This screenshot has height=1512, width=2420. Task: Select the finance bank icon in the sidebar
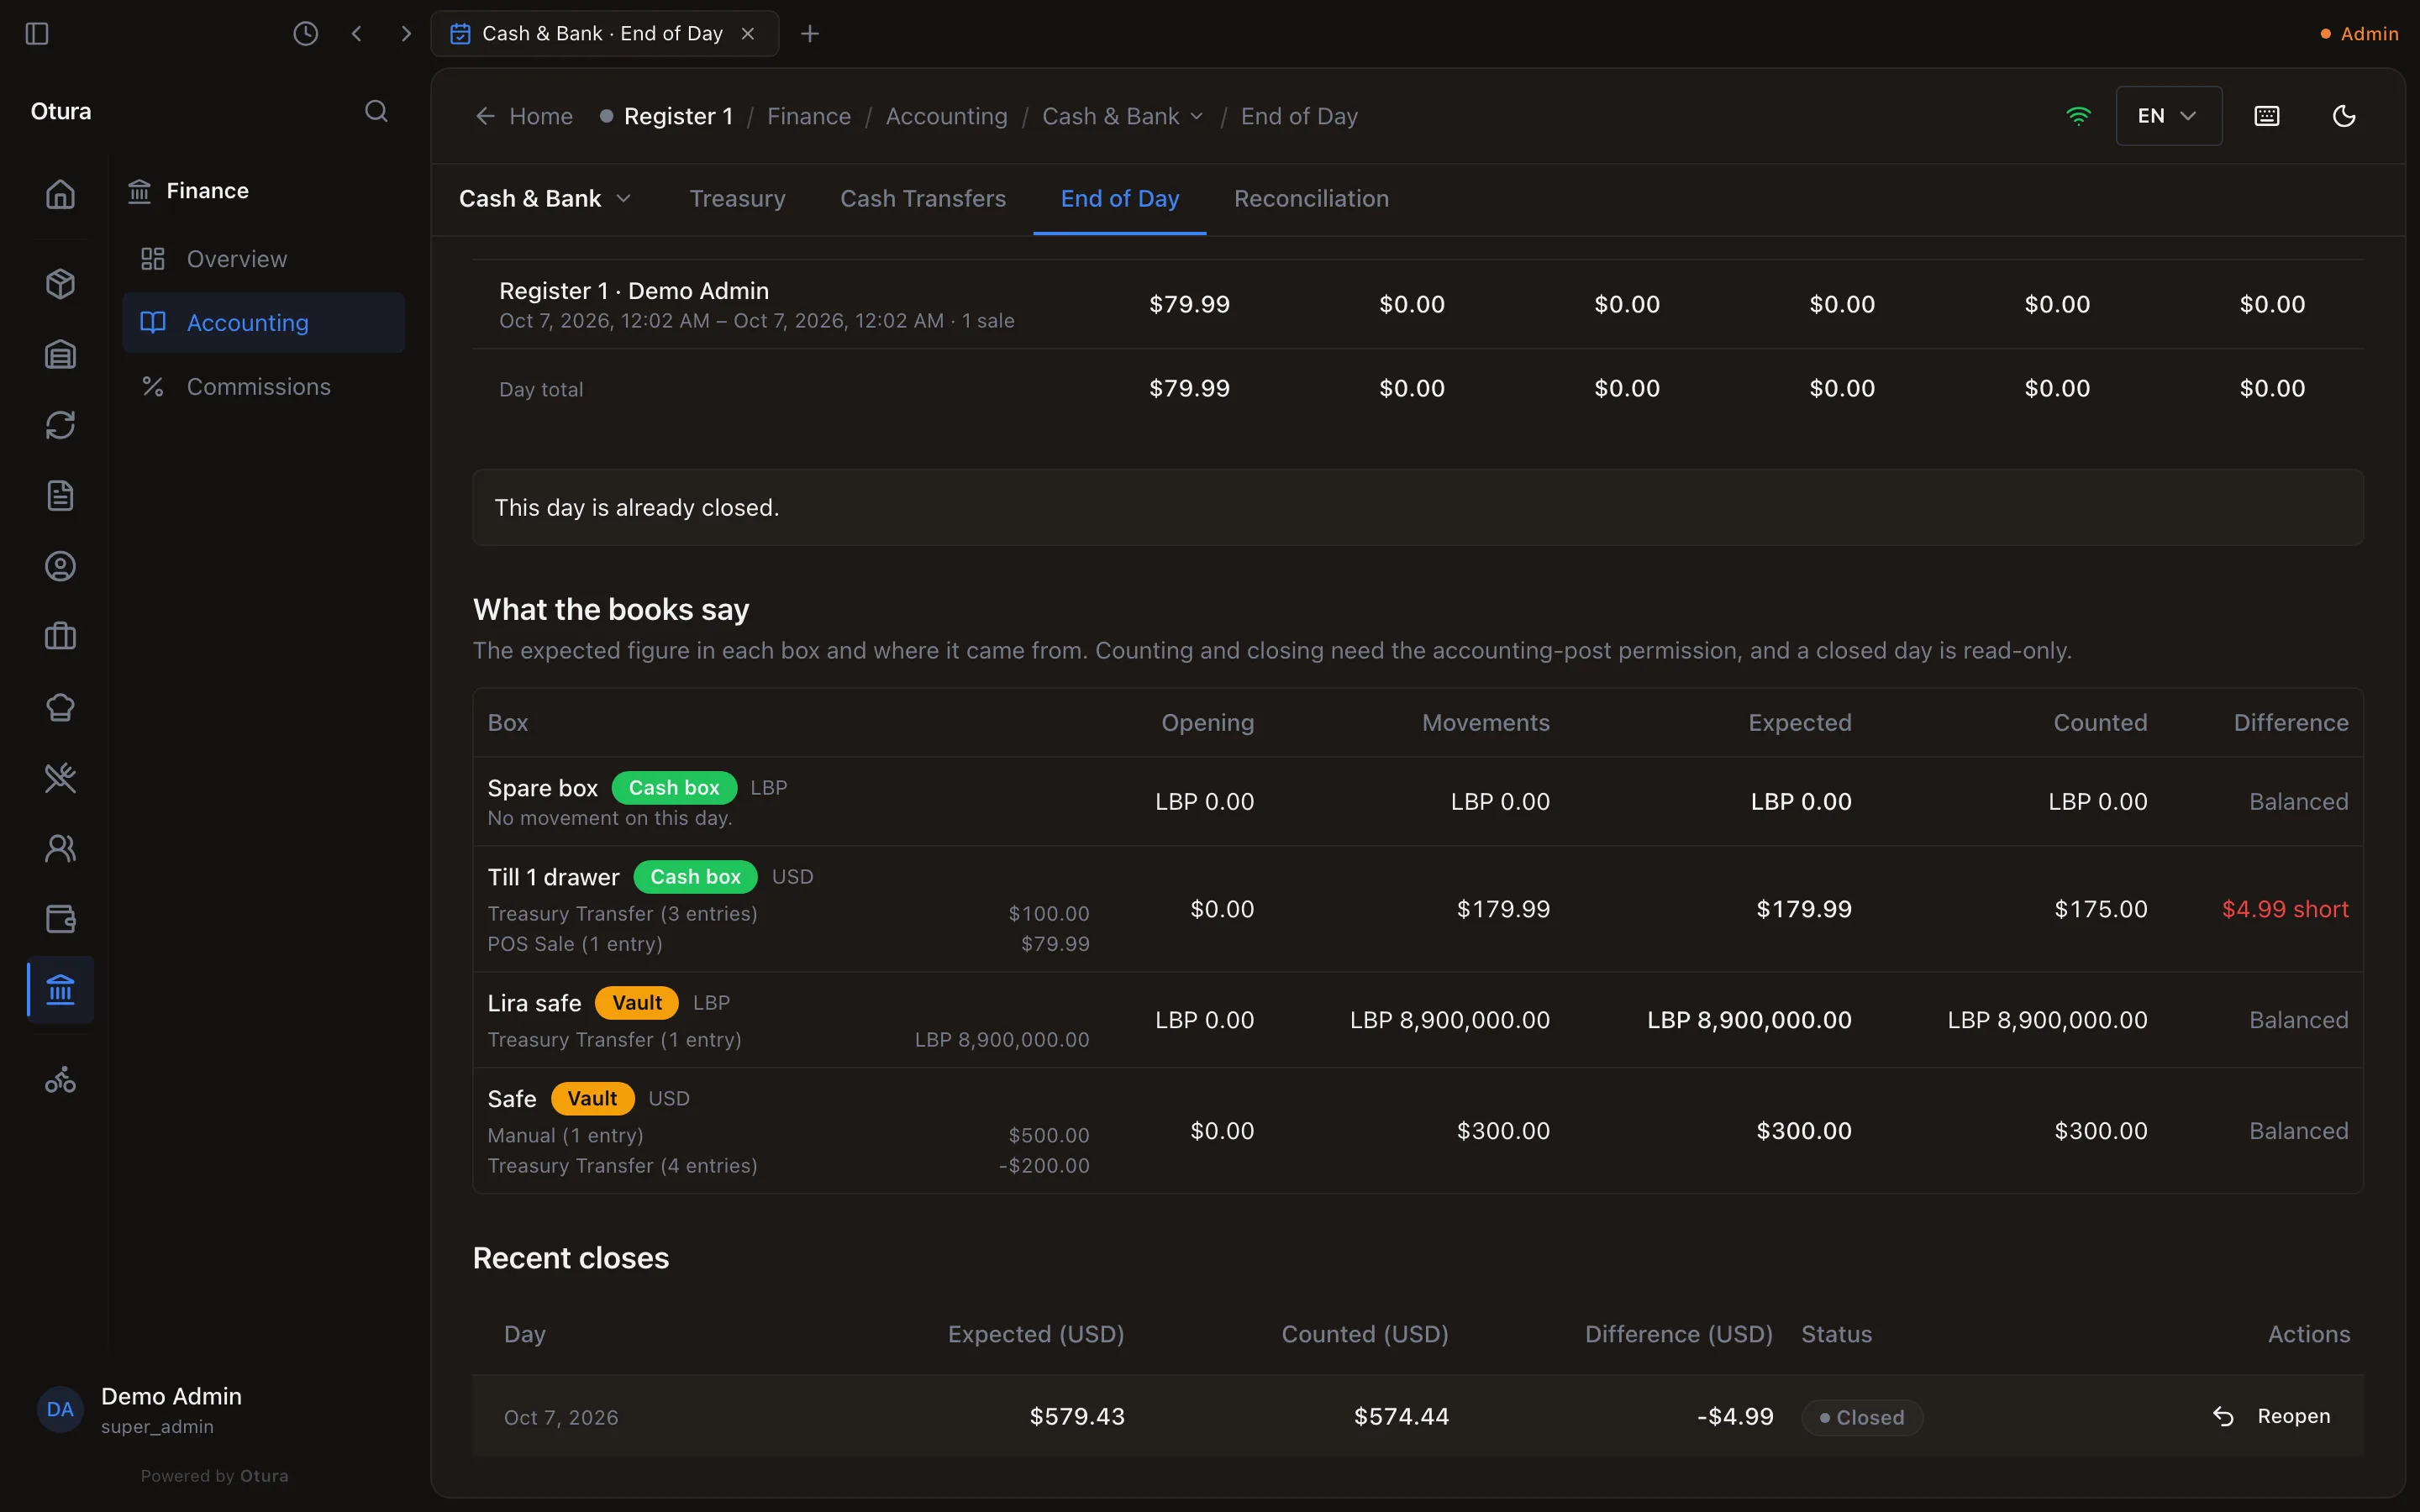(60, 990)
